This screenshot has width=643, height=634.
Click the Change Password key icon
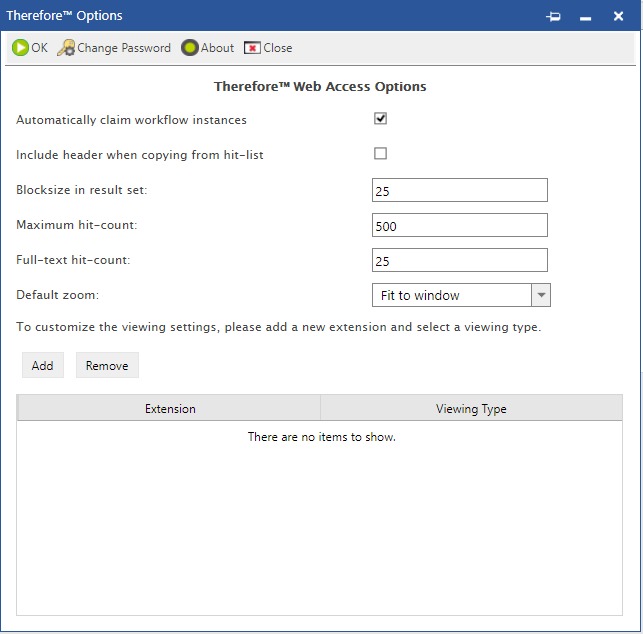click(66, 48)
